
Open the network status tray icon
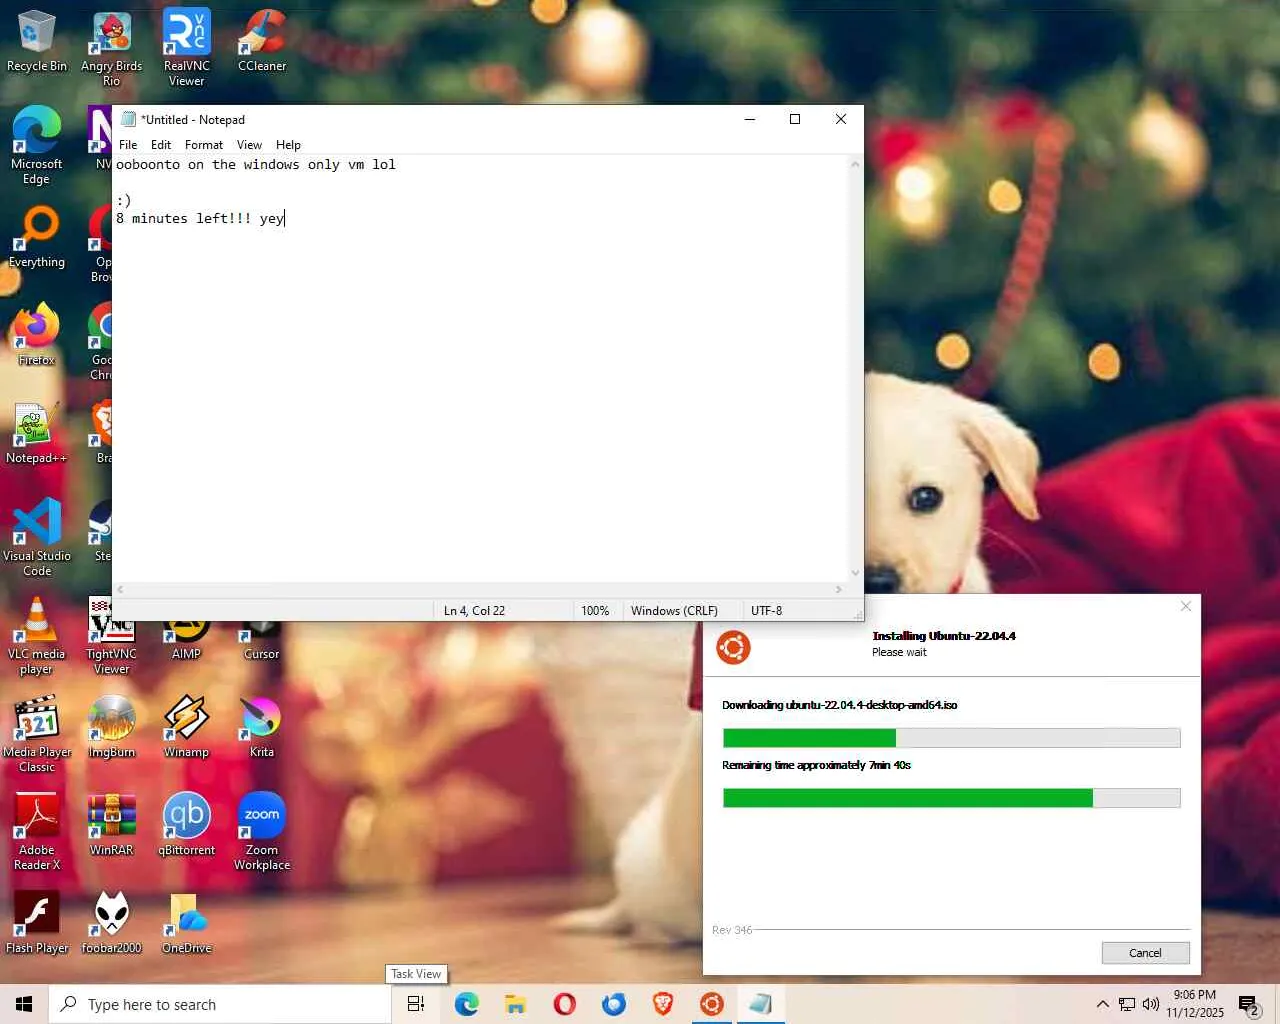tap(1127, 1004)
